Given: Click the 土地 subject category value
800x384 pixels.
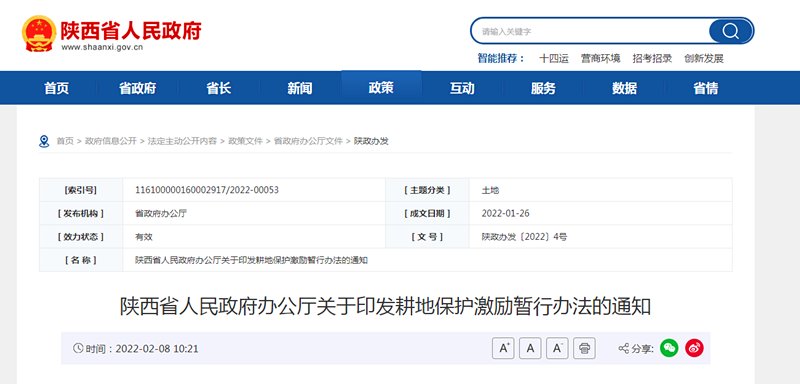Looking at the screenshot, I should tap(490, 190).
